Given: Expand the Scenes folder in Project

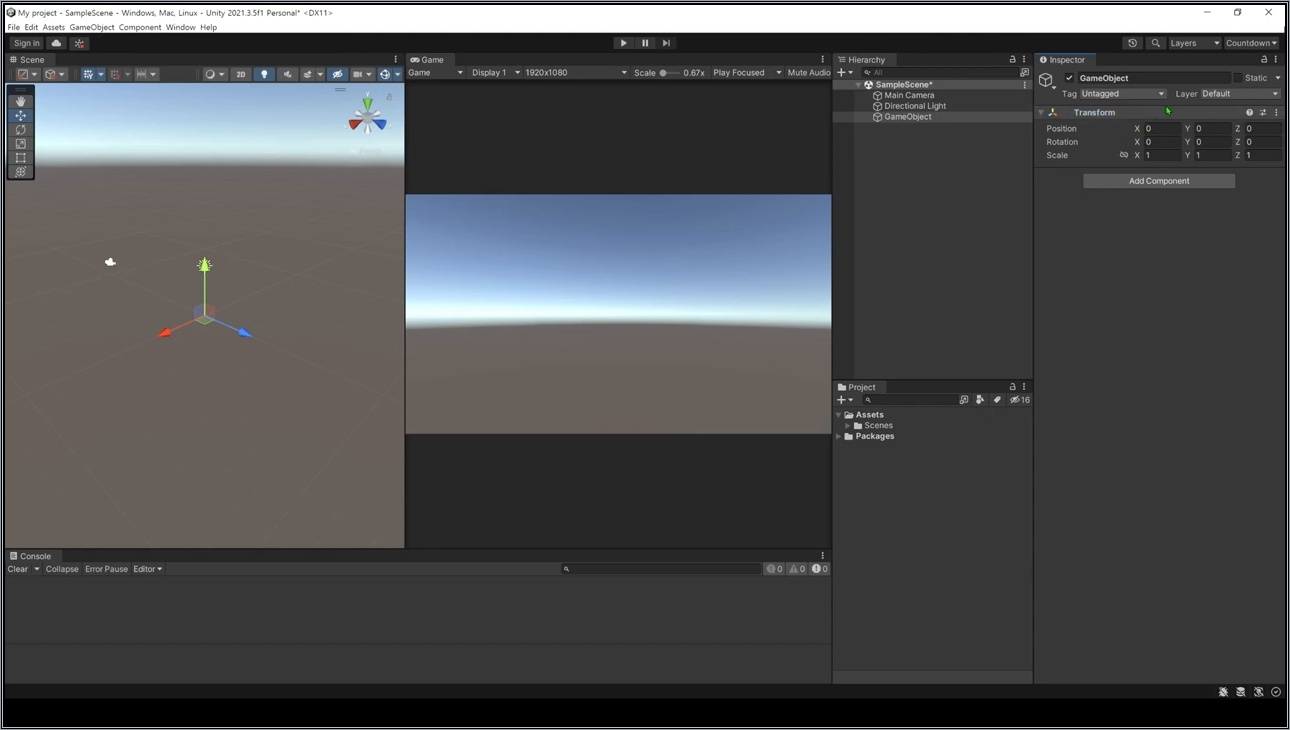Looking at the screenshot, I should click(848, 426).
